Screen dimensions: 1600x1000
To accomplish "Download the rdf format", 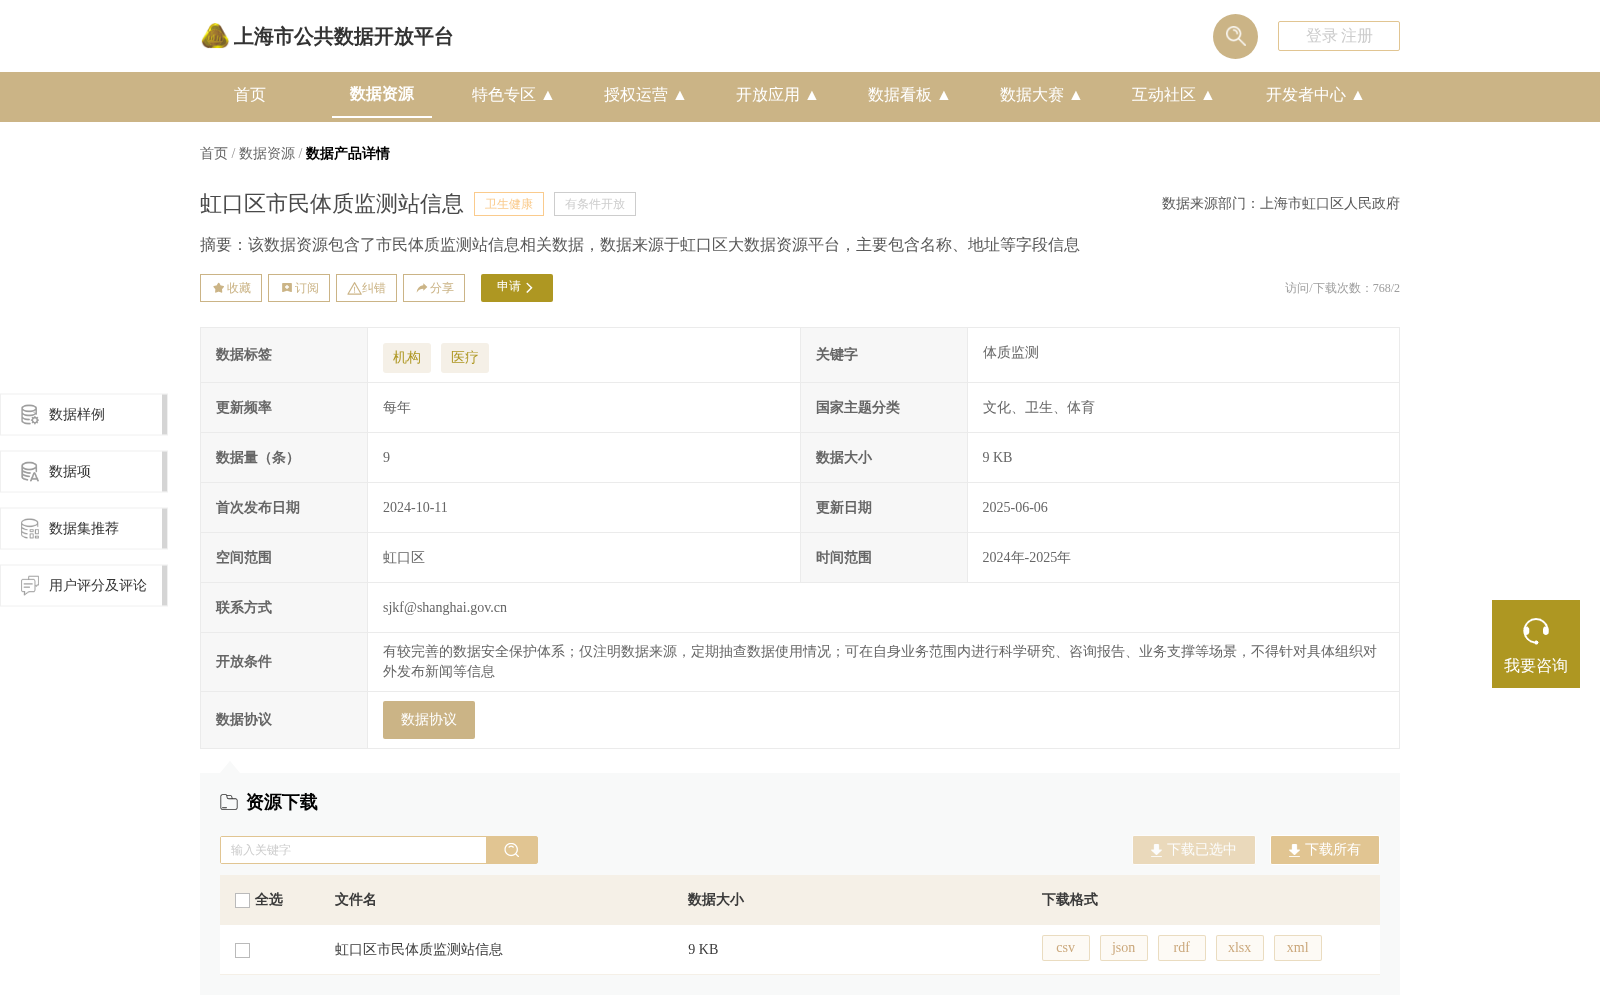I will 1182,948.
